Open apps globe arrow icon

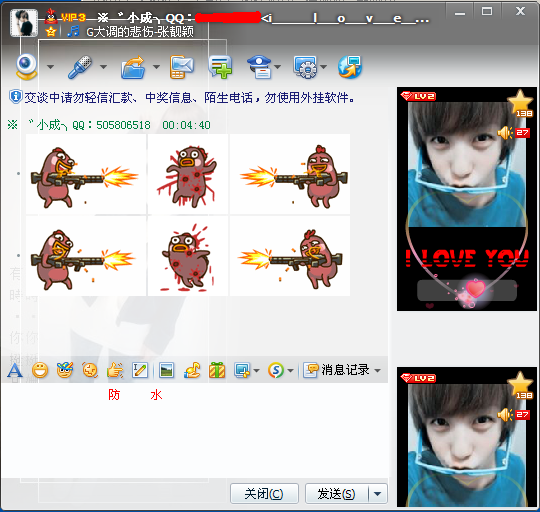pos(350,67)
